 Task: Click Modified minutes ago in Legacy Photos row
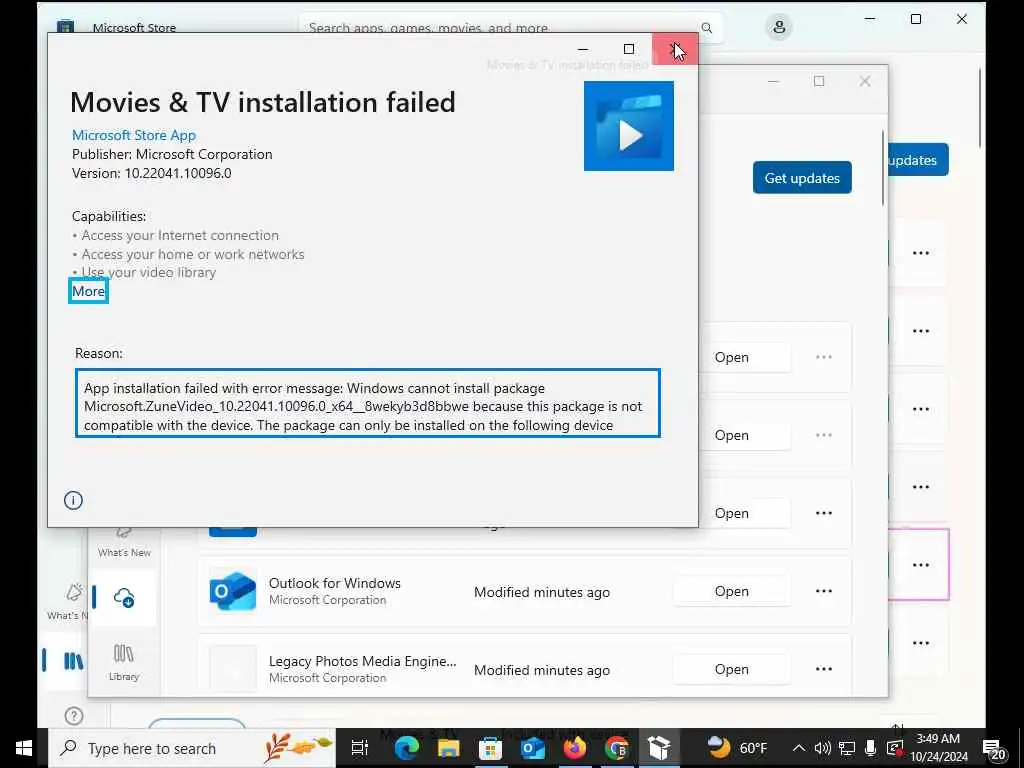point(542,670)
